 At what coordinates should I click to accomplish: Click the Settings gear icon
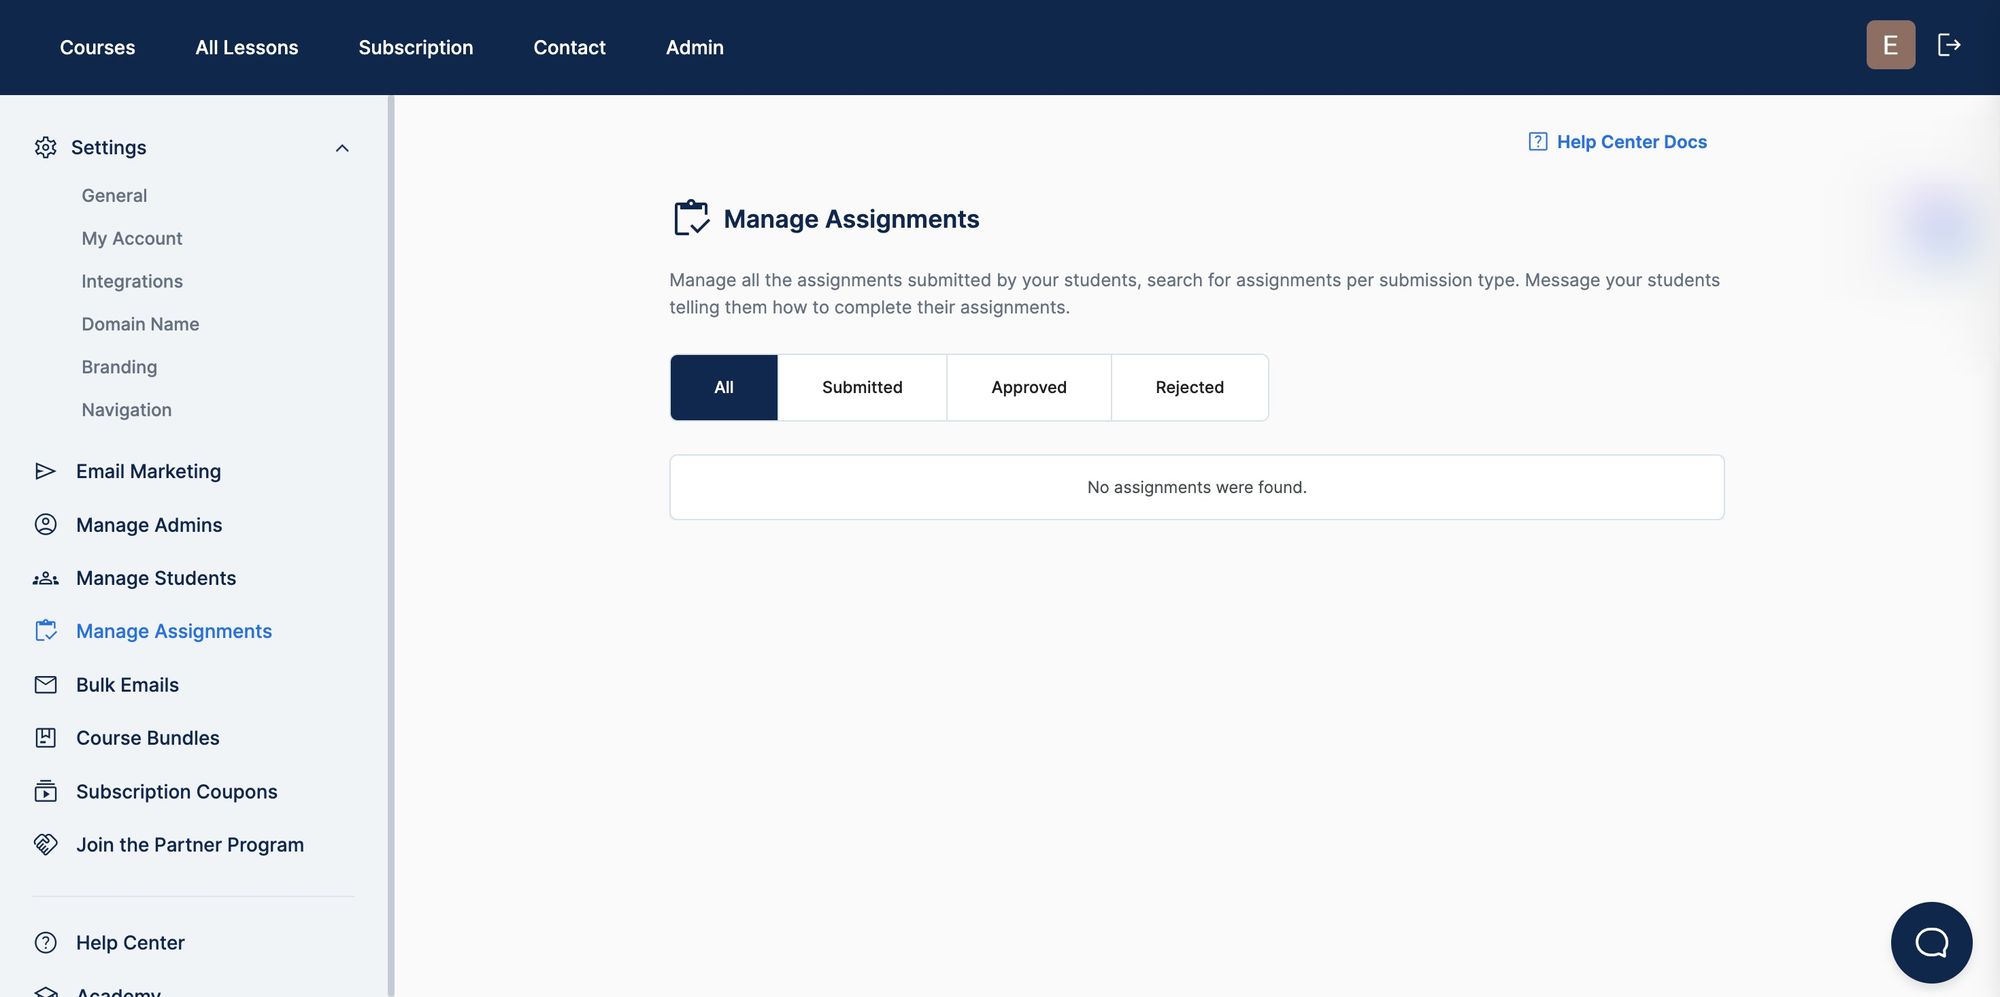point(46,148)
